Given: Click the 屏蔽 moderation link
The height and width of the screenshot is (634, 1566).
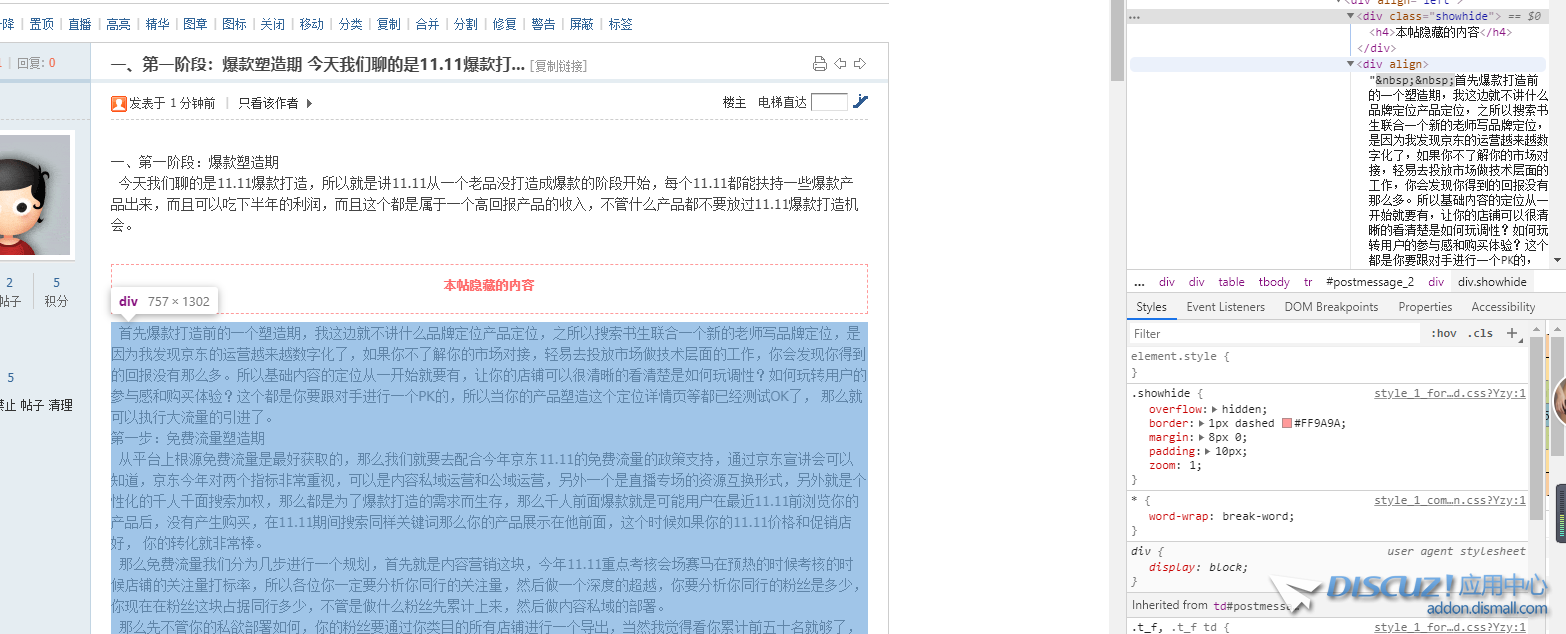Looking at the screenshot, I should (x=581, y=24).
